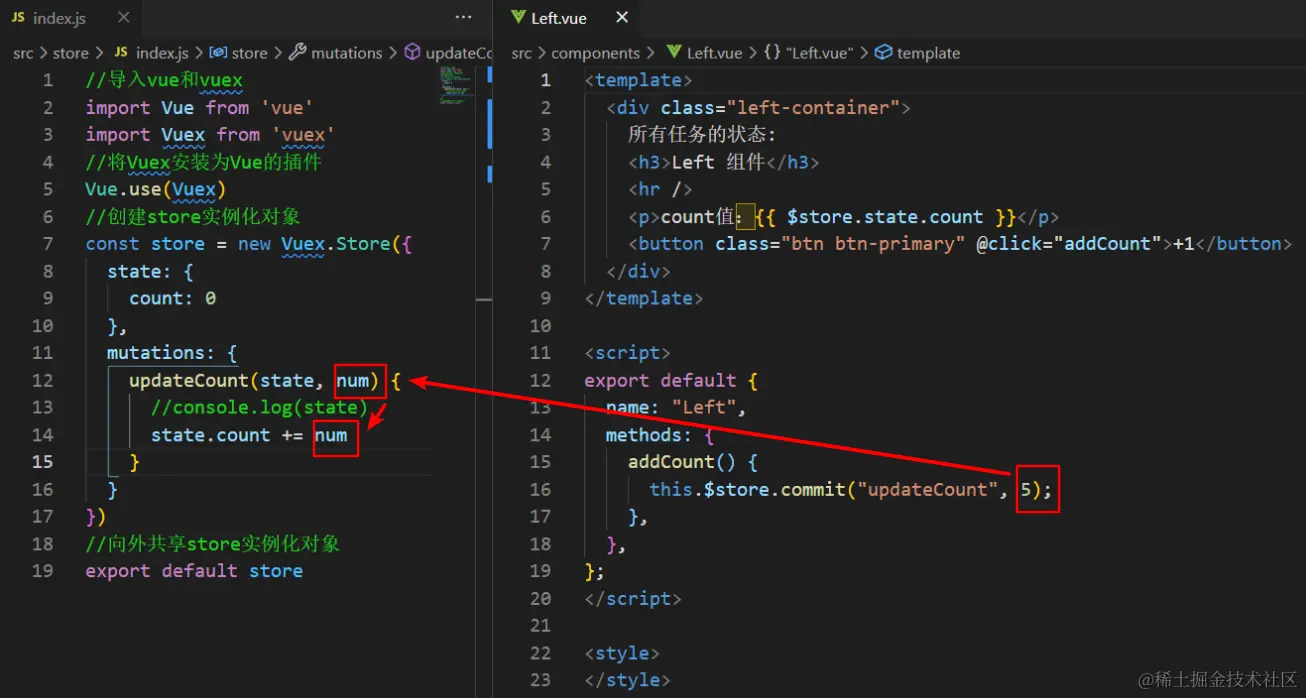1306x698 pixels.
Task: Click the "//将Vuex安装为Vue的插件" comment line
Action: click(203, 162)
